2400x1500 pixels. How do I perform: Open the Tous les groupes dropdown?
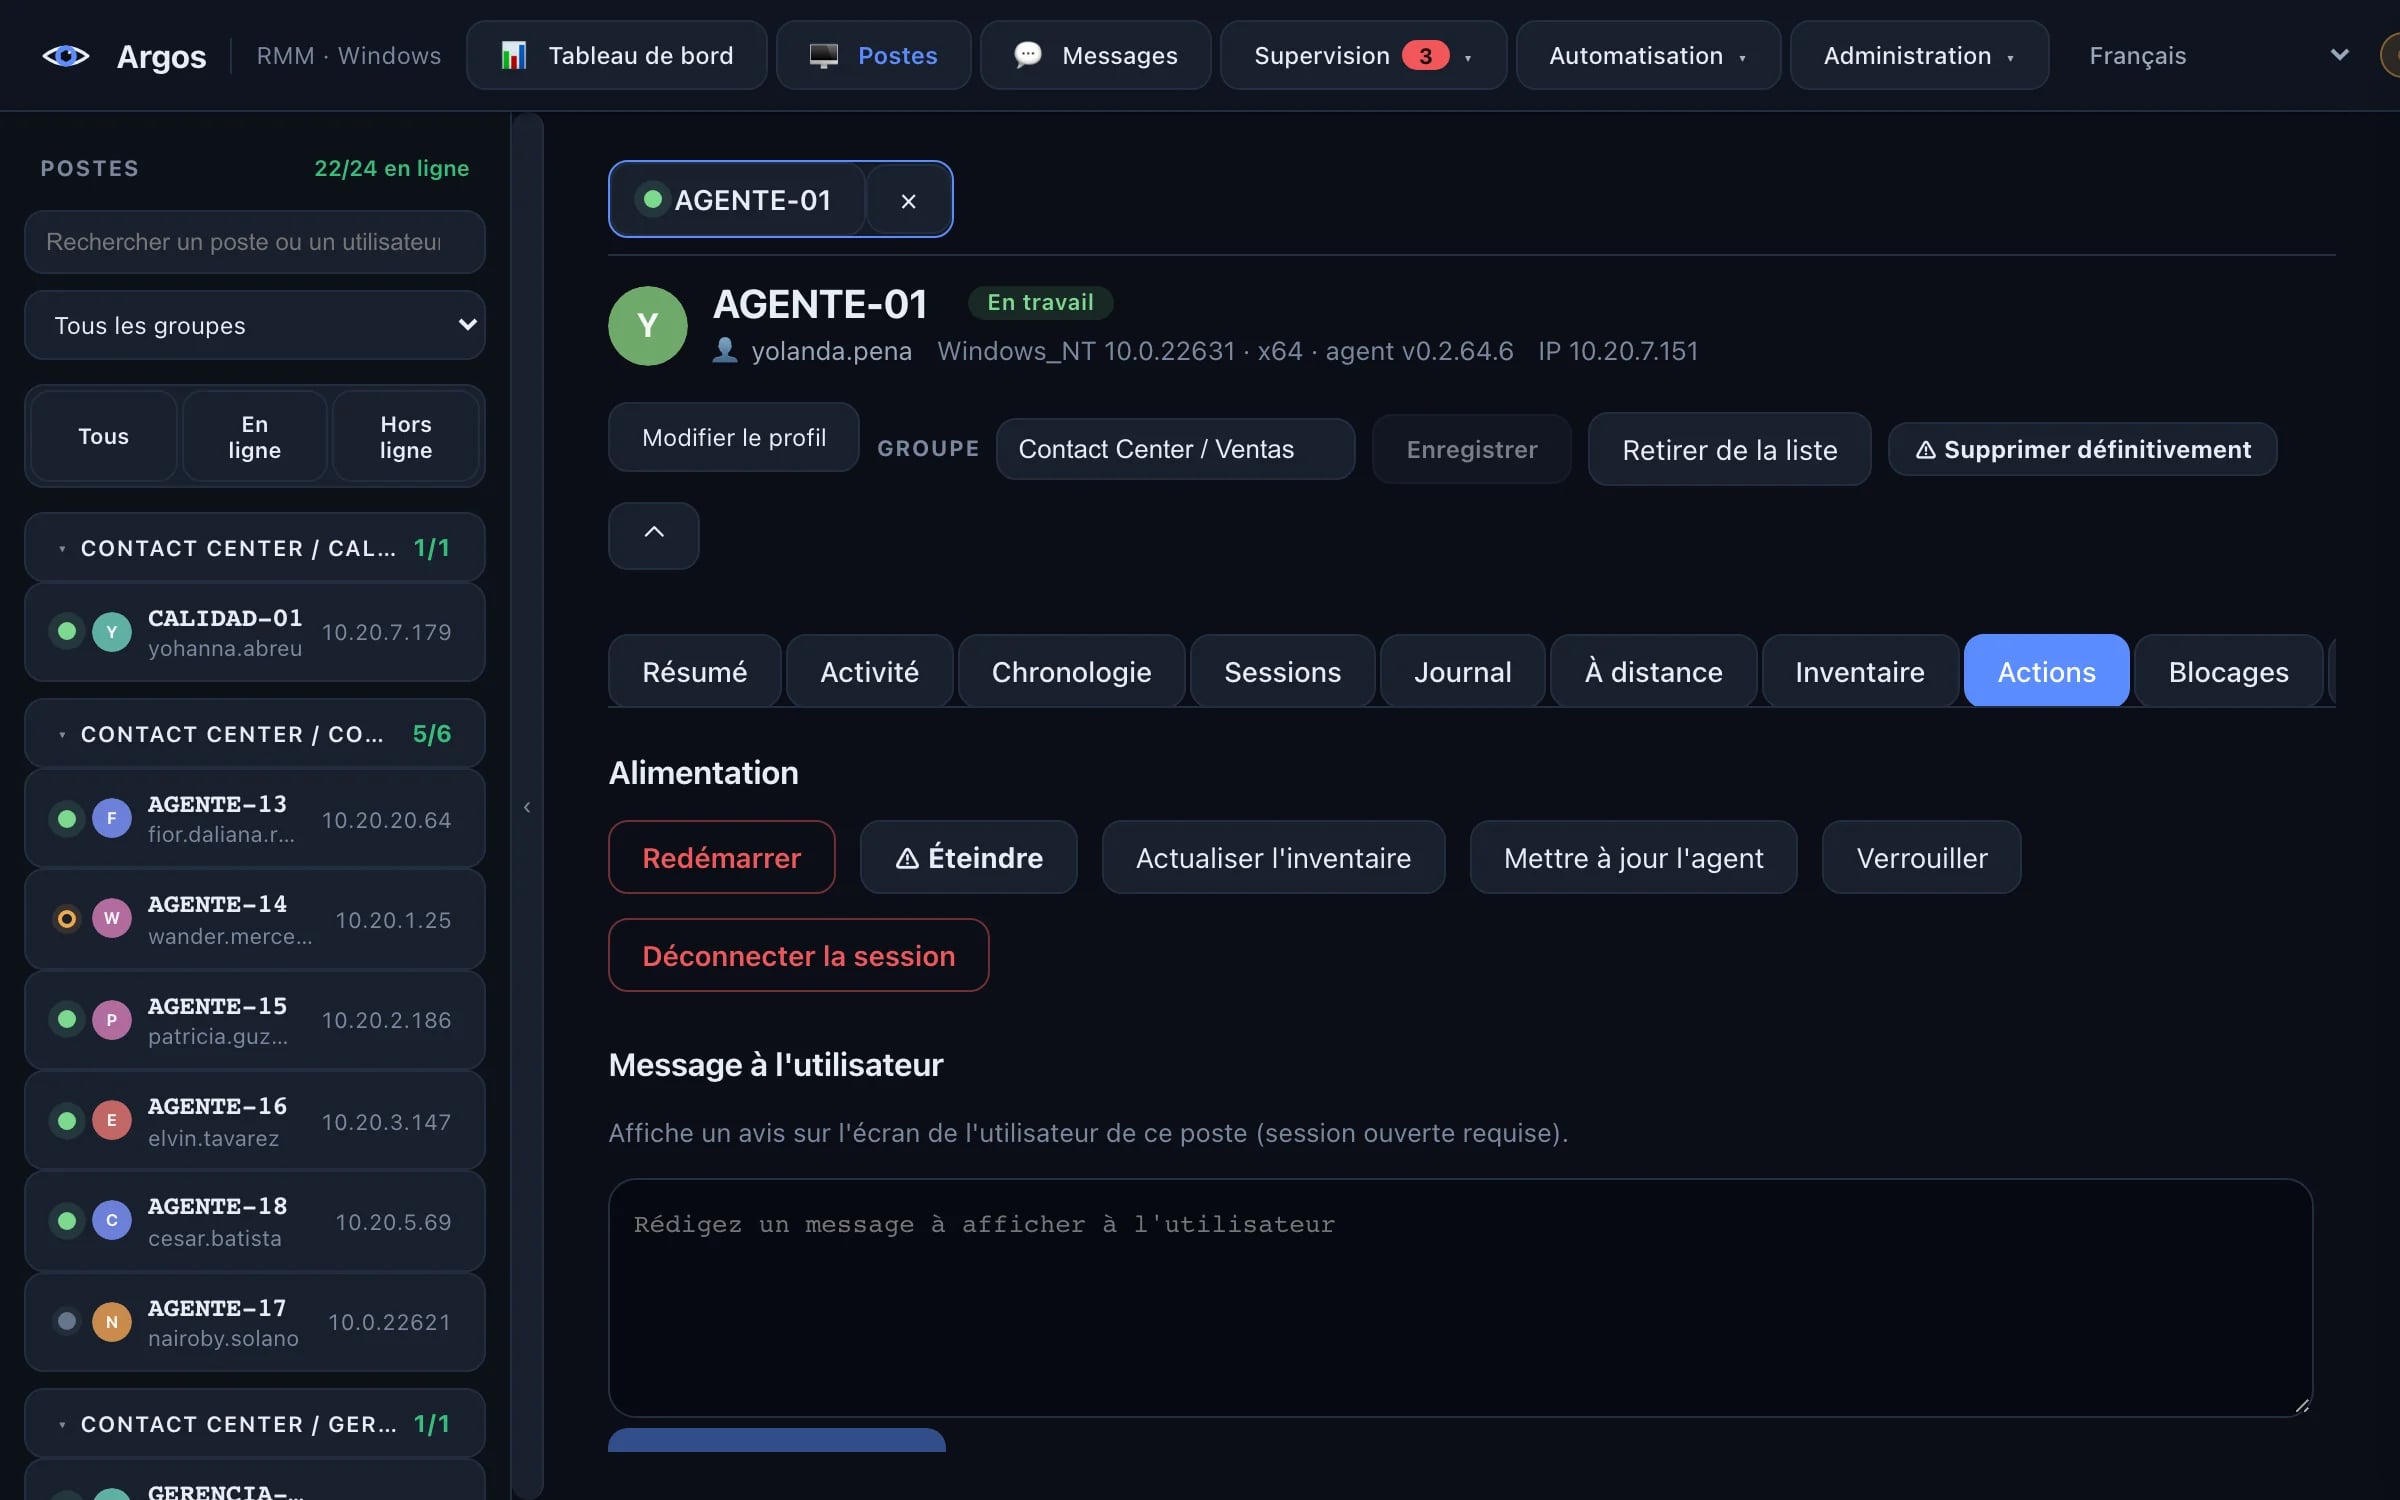(x=254, y=325)
